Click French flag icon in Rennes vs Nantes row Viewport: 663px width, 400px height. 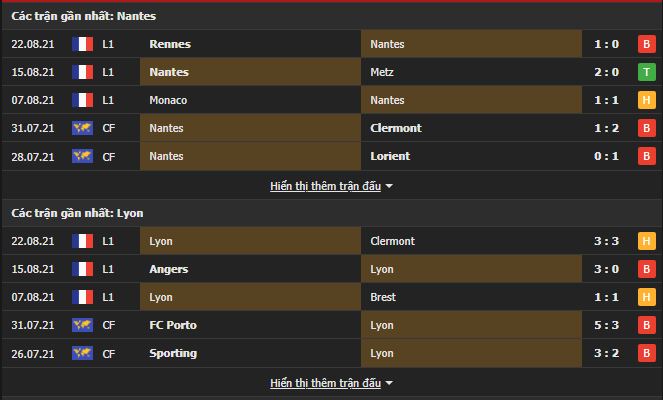pos(82,44)
